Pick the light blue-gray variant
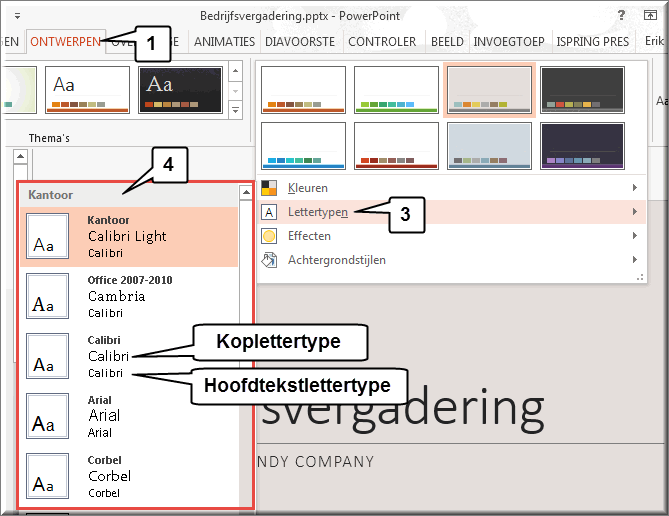The image size is (669, 516). click(x=489, y=146)
